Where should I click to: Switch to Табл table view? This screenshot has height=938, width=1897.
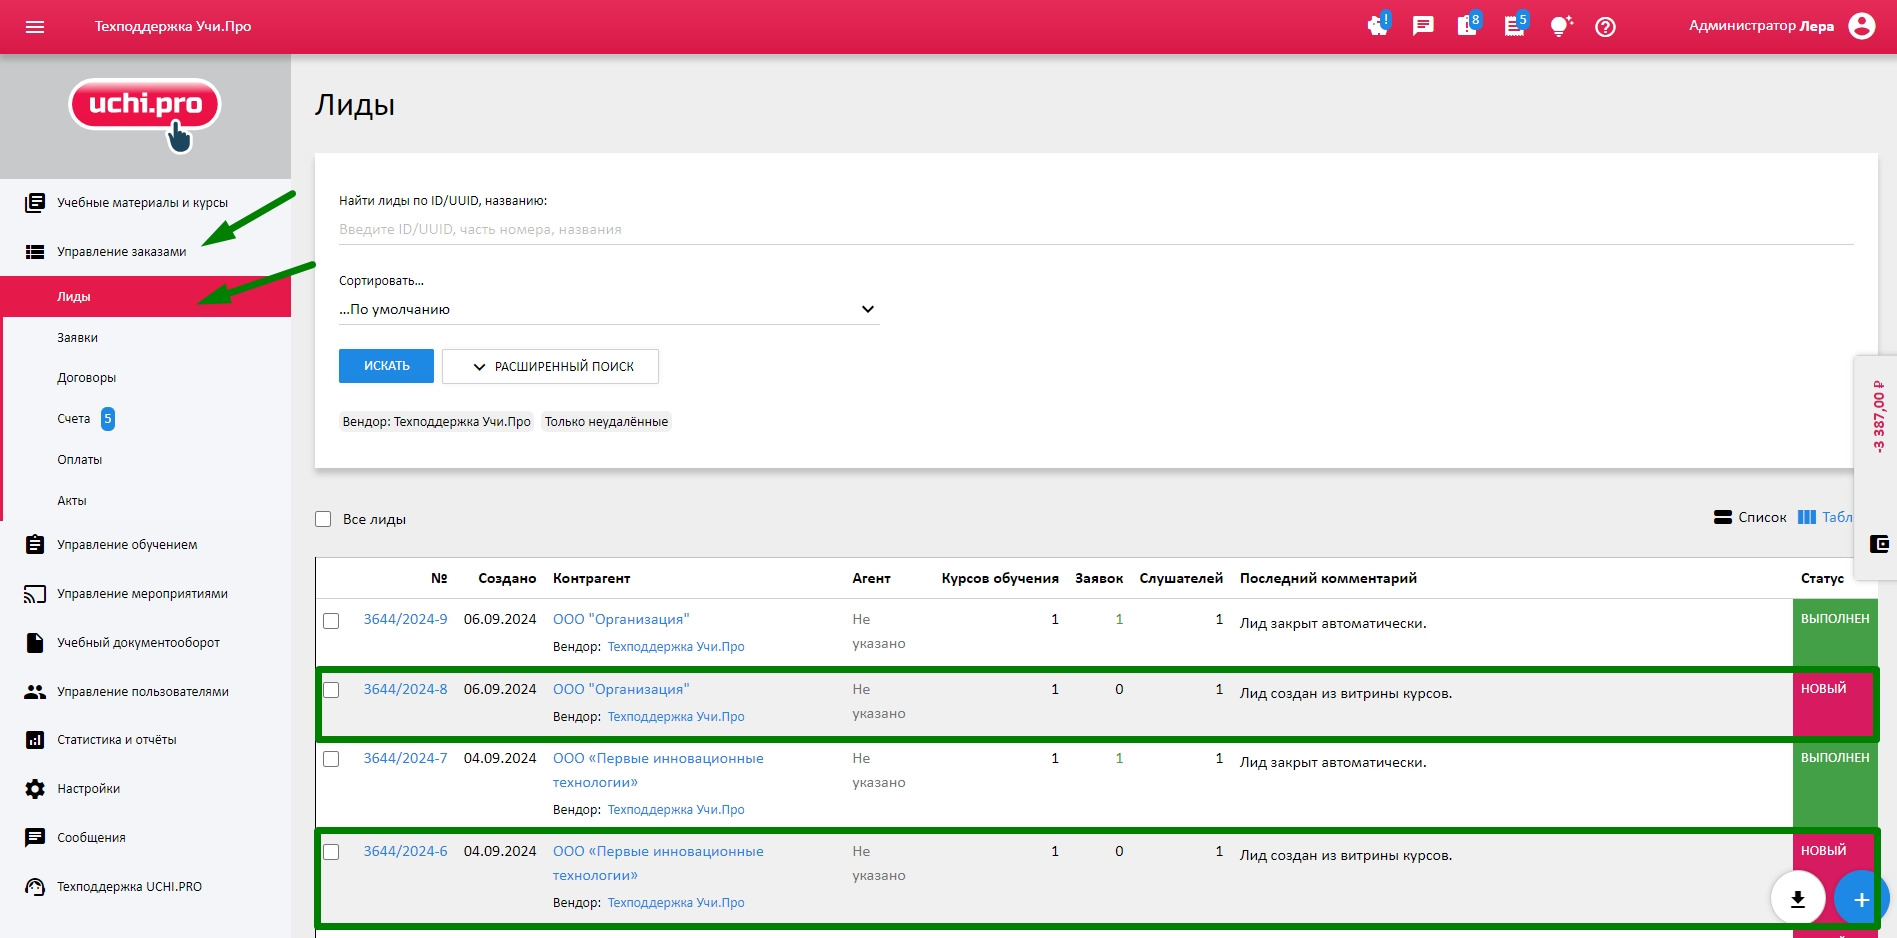tap(1825, 517)
